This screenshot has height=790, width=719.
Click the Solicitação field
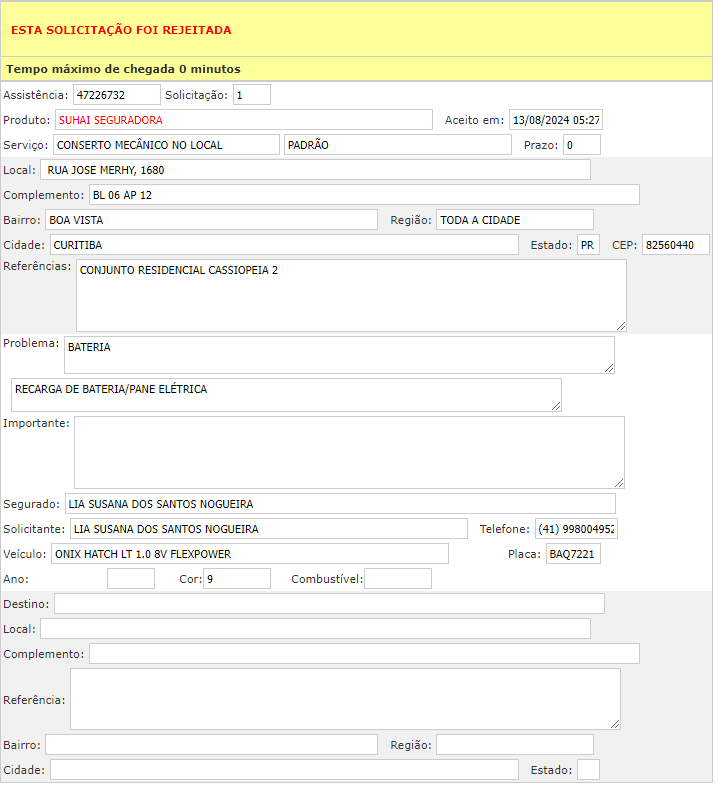(x=252, y=95)
